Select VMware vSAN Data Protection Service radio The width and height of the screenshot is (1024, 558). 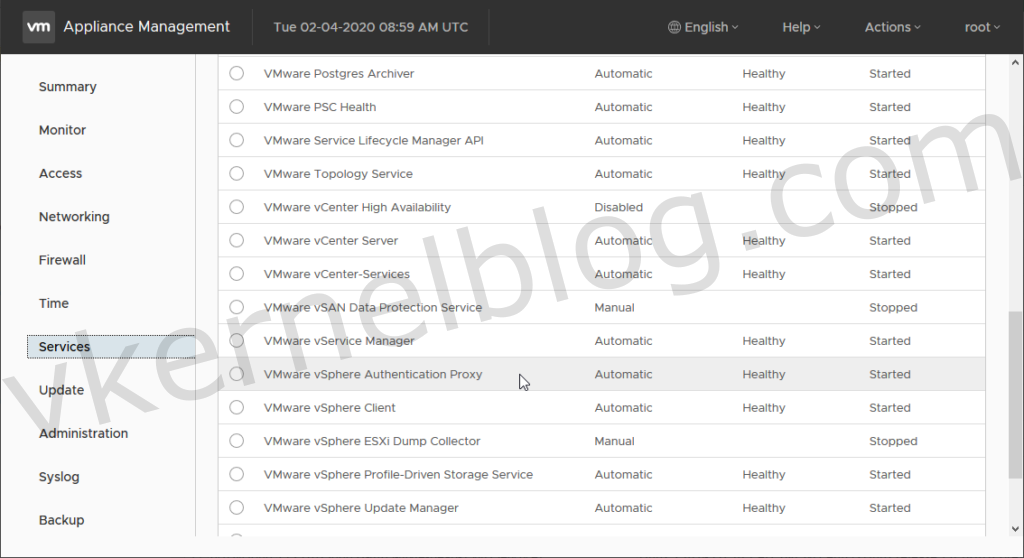point(236,306)
